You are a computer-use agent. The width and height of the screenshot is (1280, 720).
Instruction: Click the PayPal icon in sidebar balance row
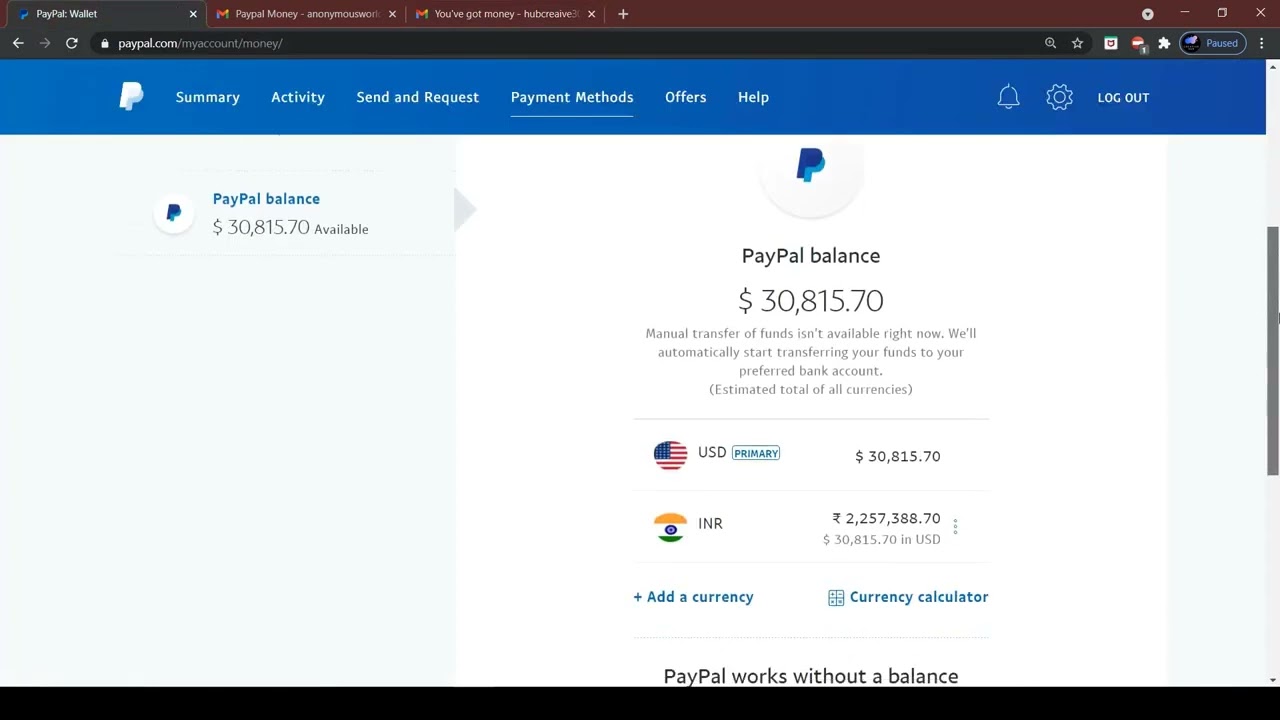click(173, 213)
